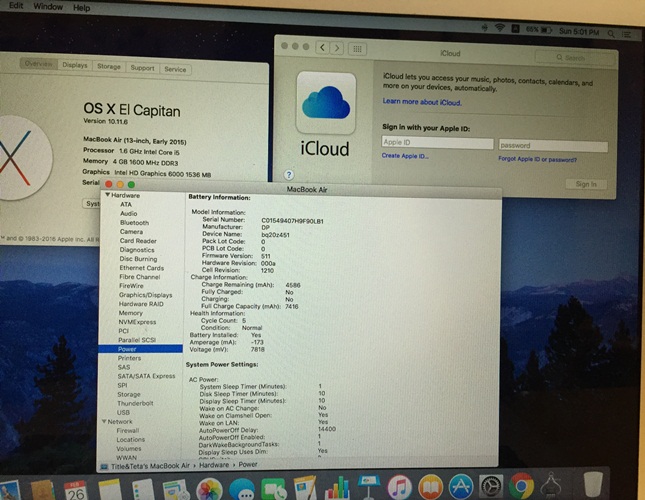Select Camera in the Hardware list
This screenshot has height=500, width=645.
(132, 231)
